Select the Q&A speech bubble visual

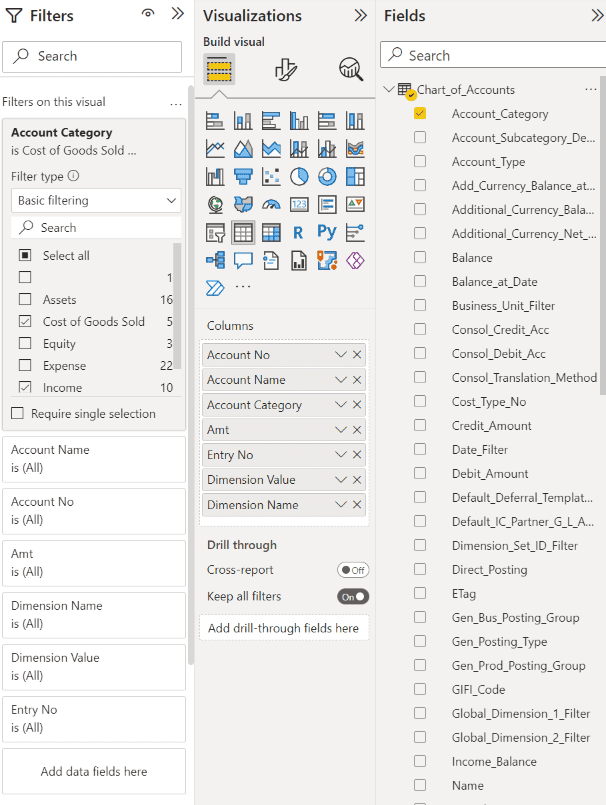(243, 260)
